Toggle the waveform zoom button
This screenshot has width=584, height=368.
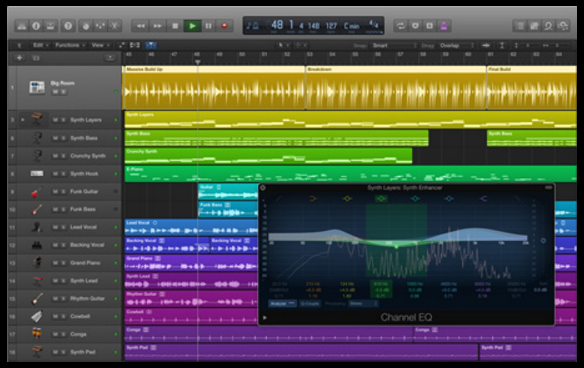pyautogui.click(x=486, y=45)
